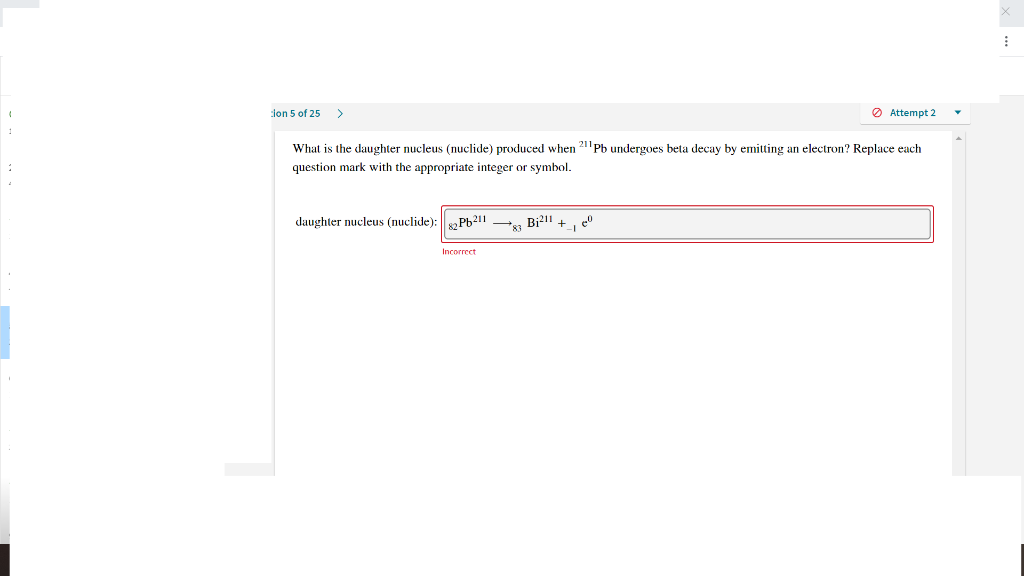Image resolution: width=1024 pixels, height=576 pixels.
Task: Click the caret next to Attempt 2
Action: coord(957,112)
